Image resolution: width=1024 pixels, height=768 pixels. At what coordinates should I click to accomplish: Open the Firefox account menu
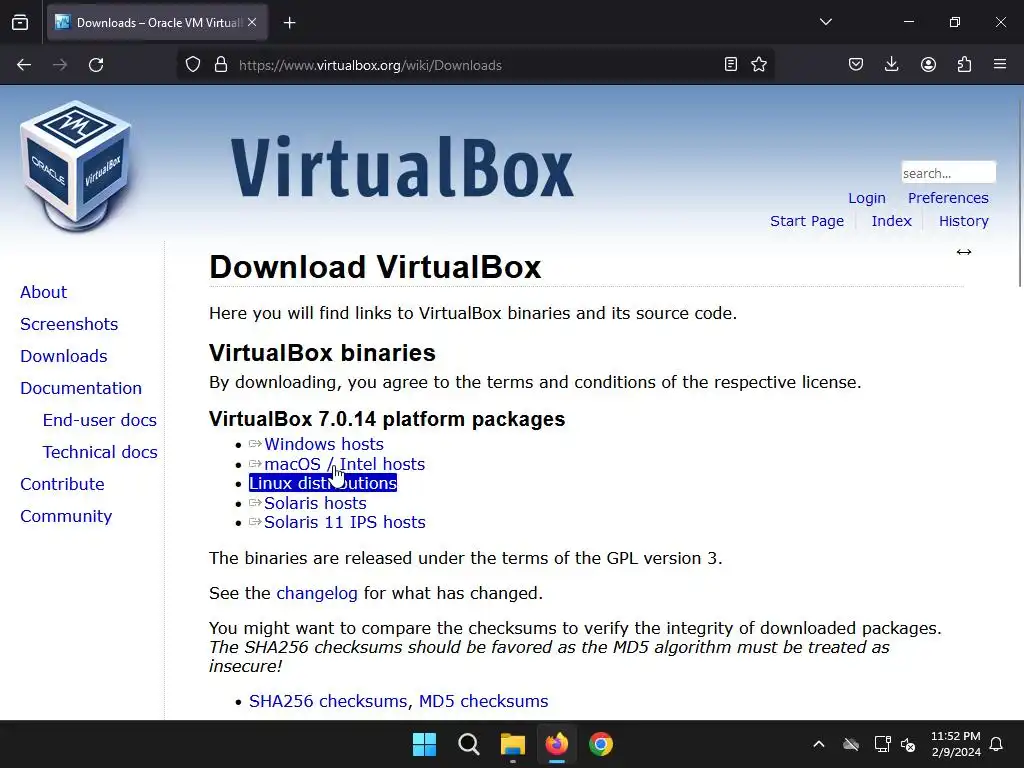[x=928, y=64]
